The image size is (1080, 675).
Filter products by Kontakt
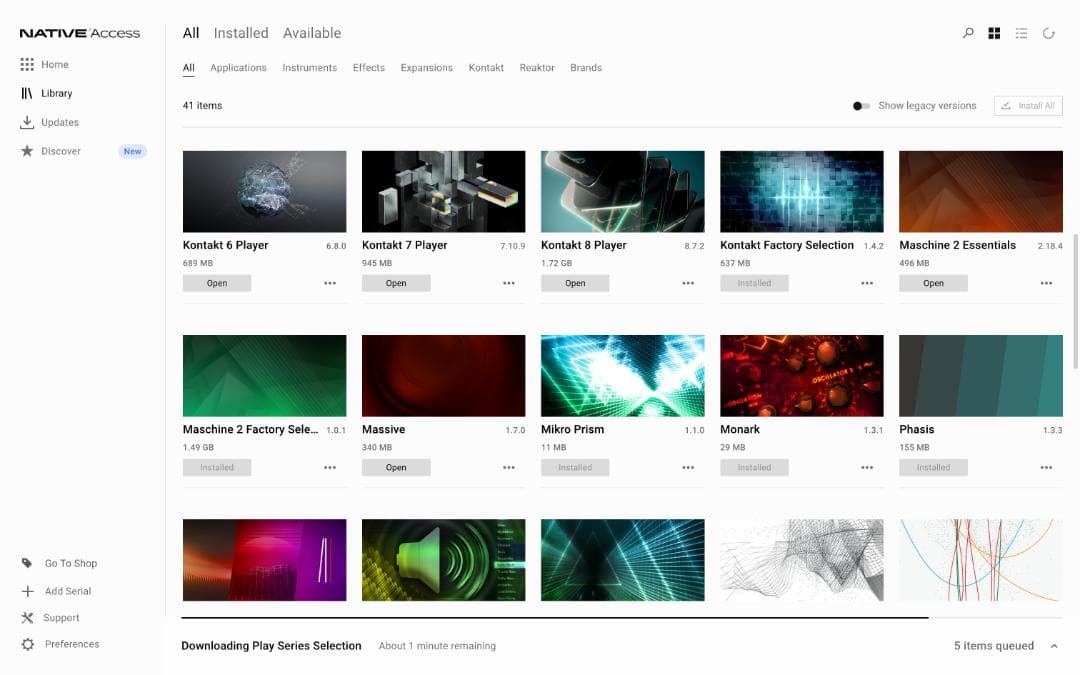[x=486, y=67]
